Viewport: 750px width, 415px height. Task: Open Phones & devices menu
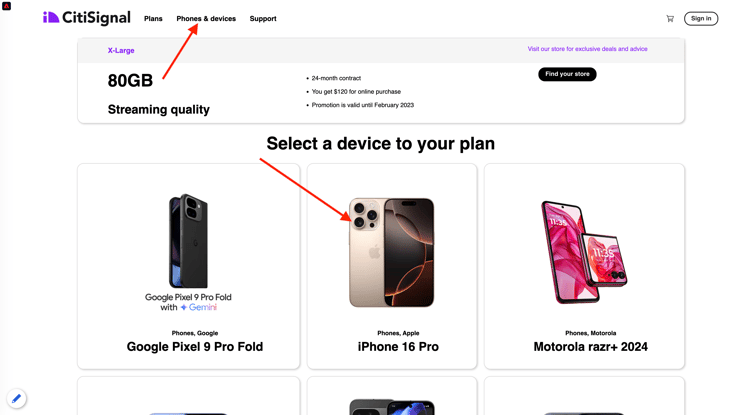tap(206, 19)
